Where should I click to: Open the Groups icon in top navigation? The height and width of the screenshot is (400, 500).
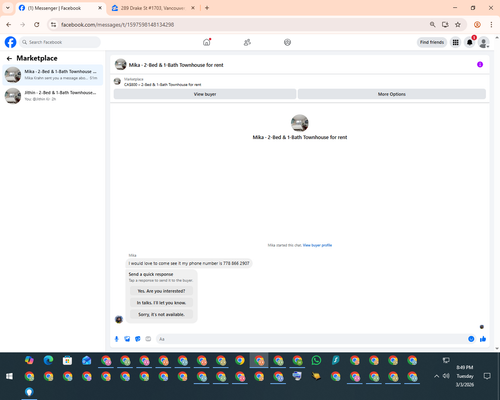287,42
